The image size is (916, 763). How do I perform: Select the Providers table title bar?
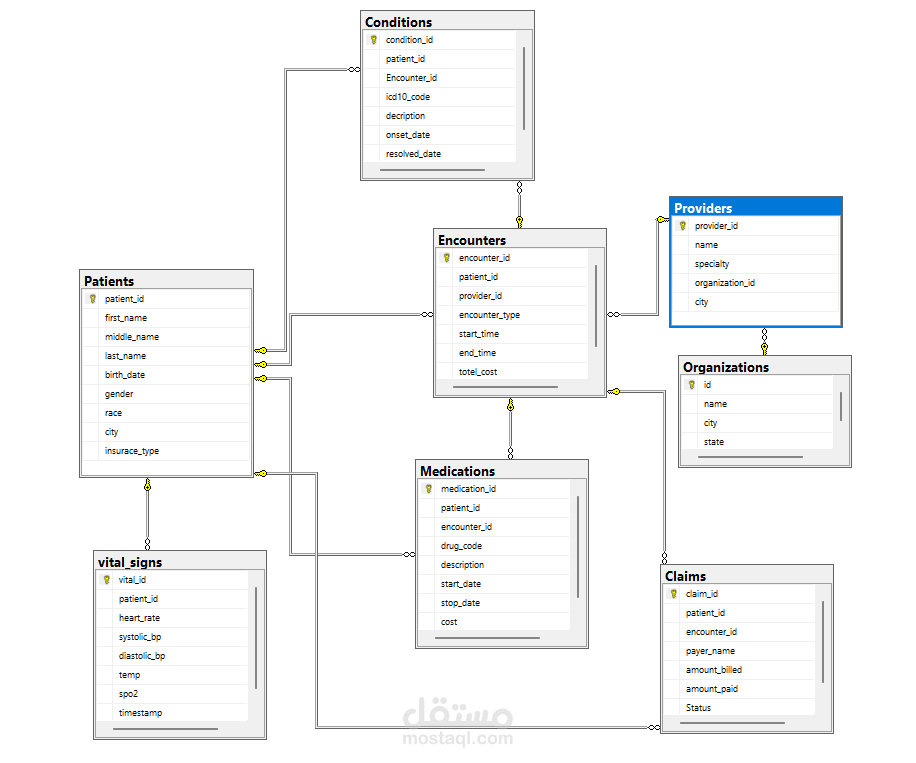pyautogui.click(x=755, y=207)
